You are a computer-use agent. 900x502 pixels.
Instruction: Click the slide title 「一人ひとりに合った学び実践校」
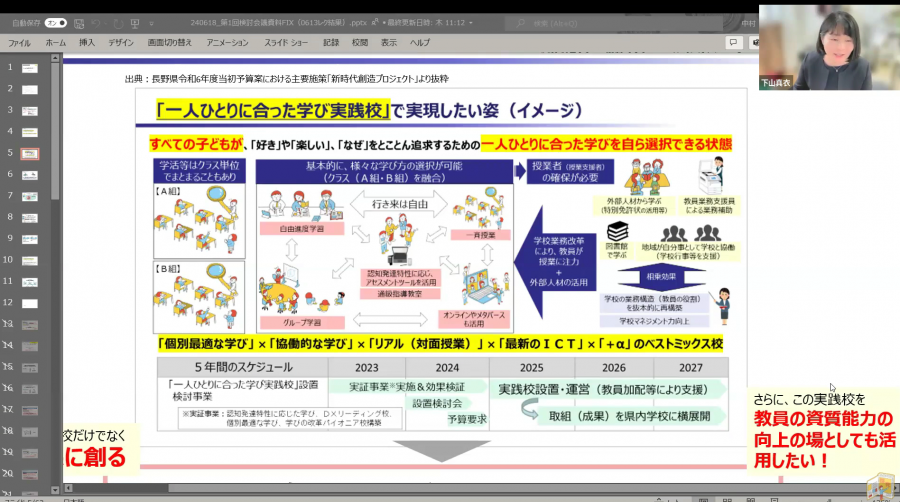(x=273, y=110)
